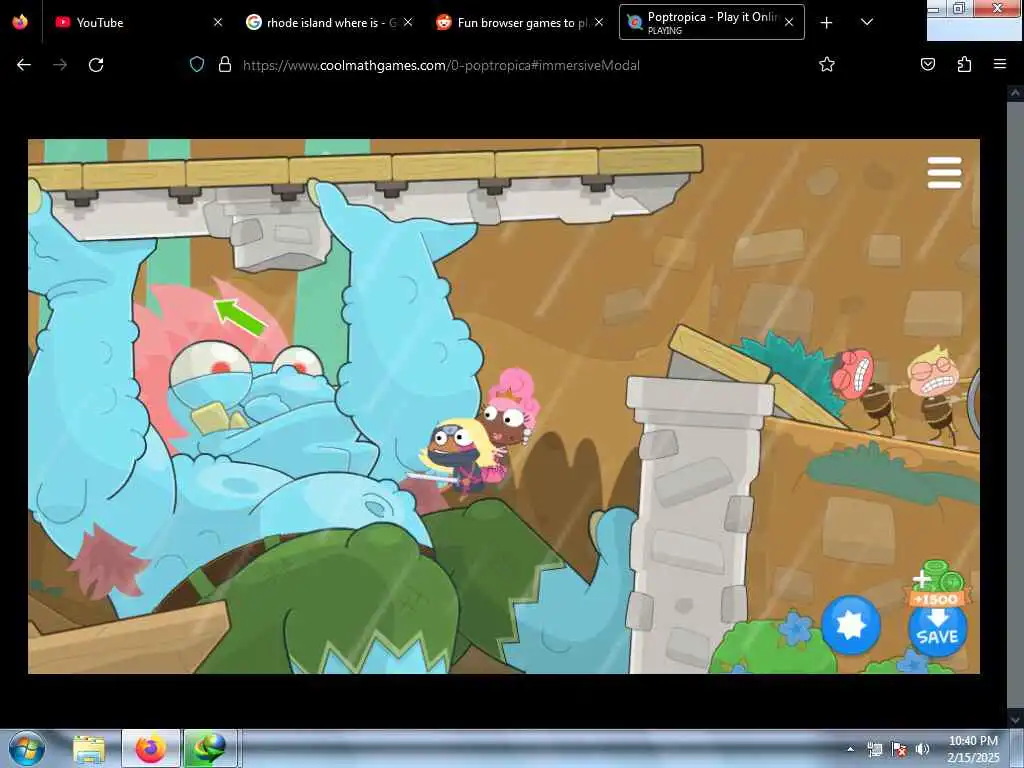Open the tracking protection shield panel

(x=197, y=65)
